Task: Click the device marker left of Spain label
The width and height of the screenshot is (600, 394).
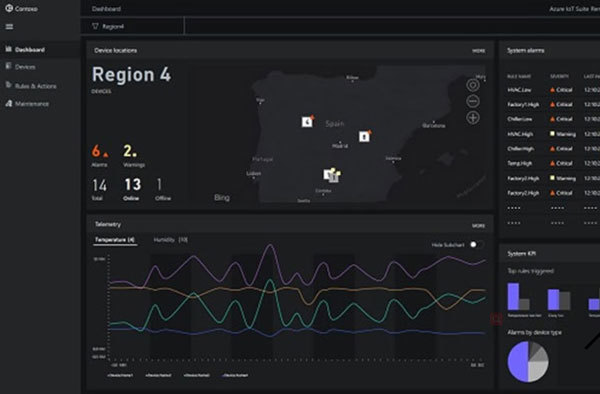Action: coord(307,121)
